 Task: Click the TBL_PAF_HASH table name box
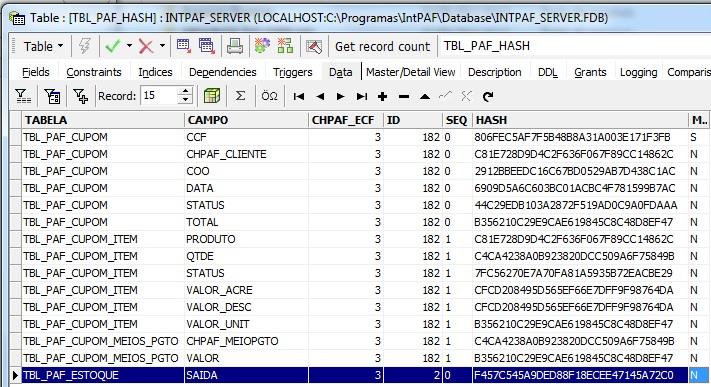pyautogui.click(x=574, y=46)
